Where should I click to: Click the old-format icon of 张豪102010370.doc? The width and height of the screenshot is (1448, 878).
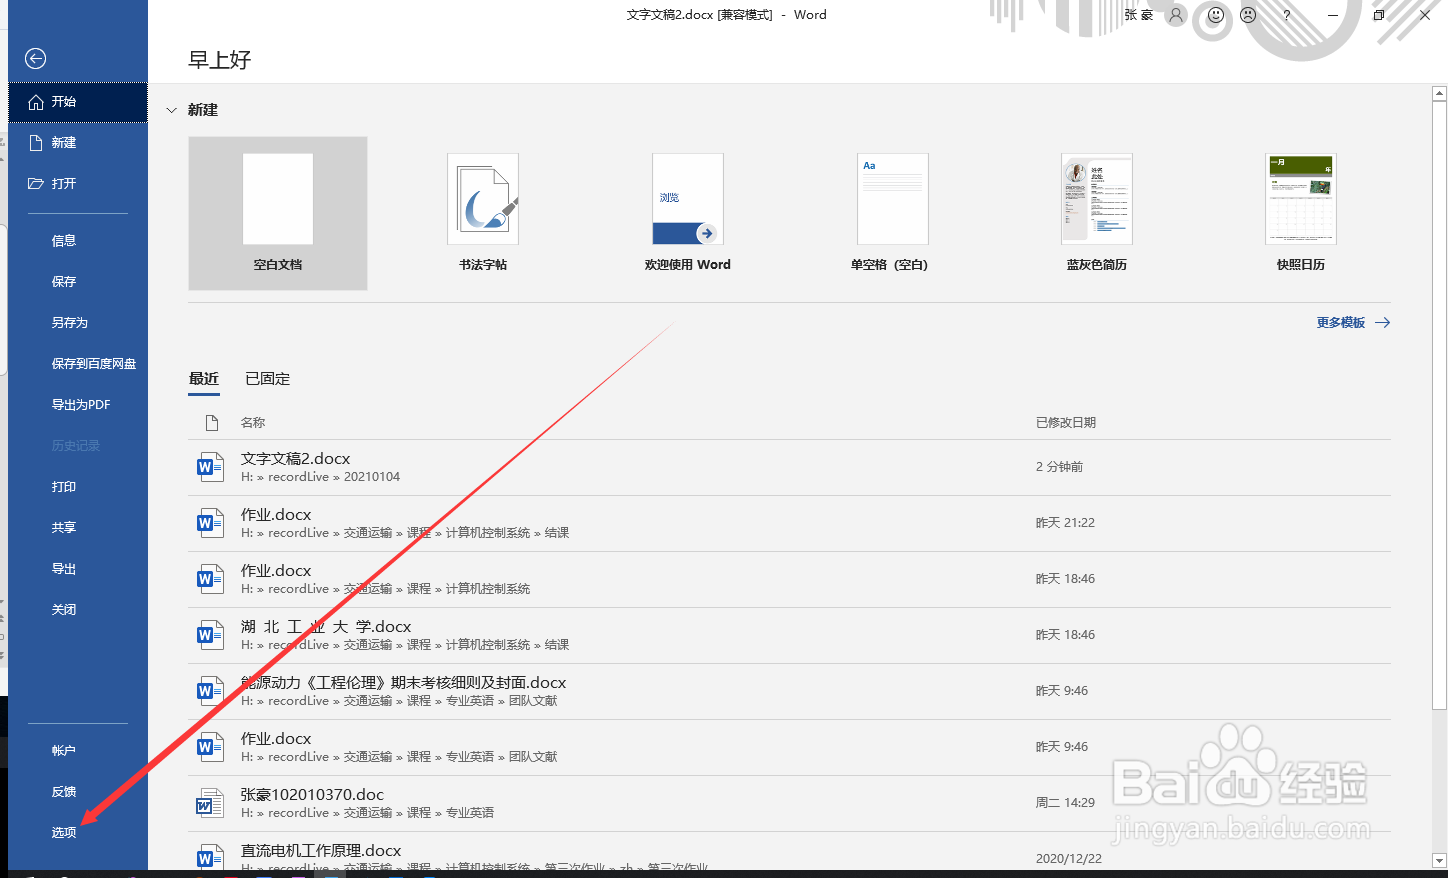pos(208,803)
